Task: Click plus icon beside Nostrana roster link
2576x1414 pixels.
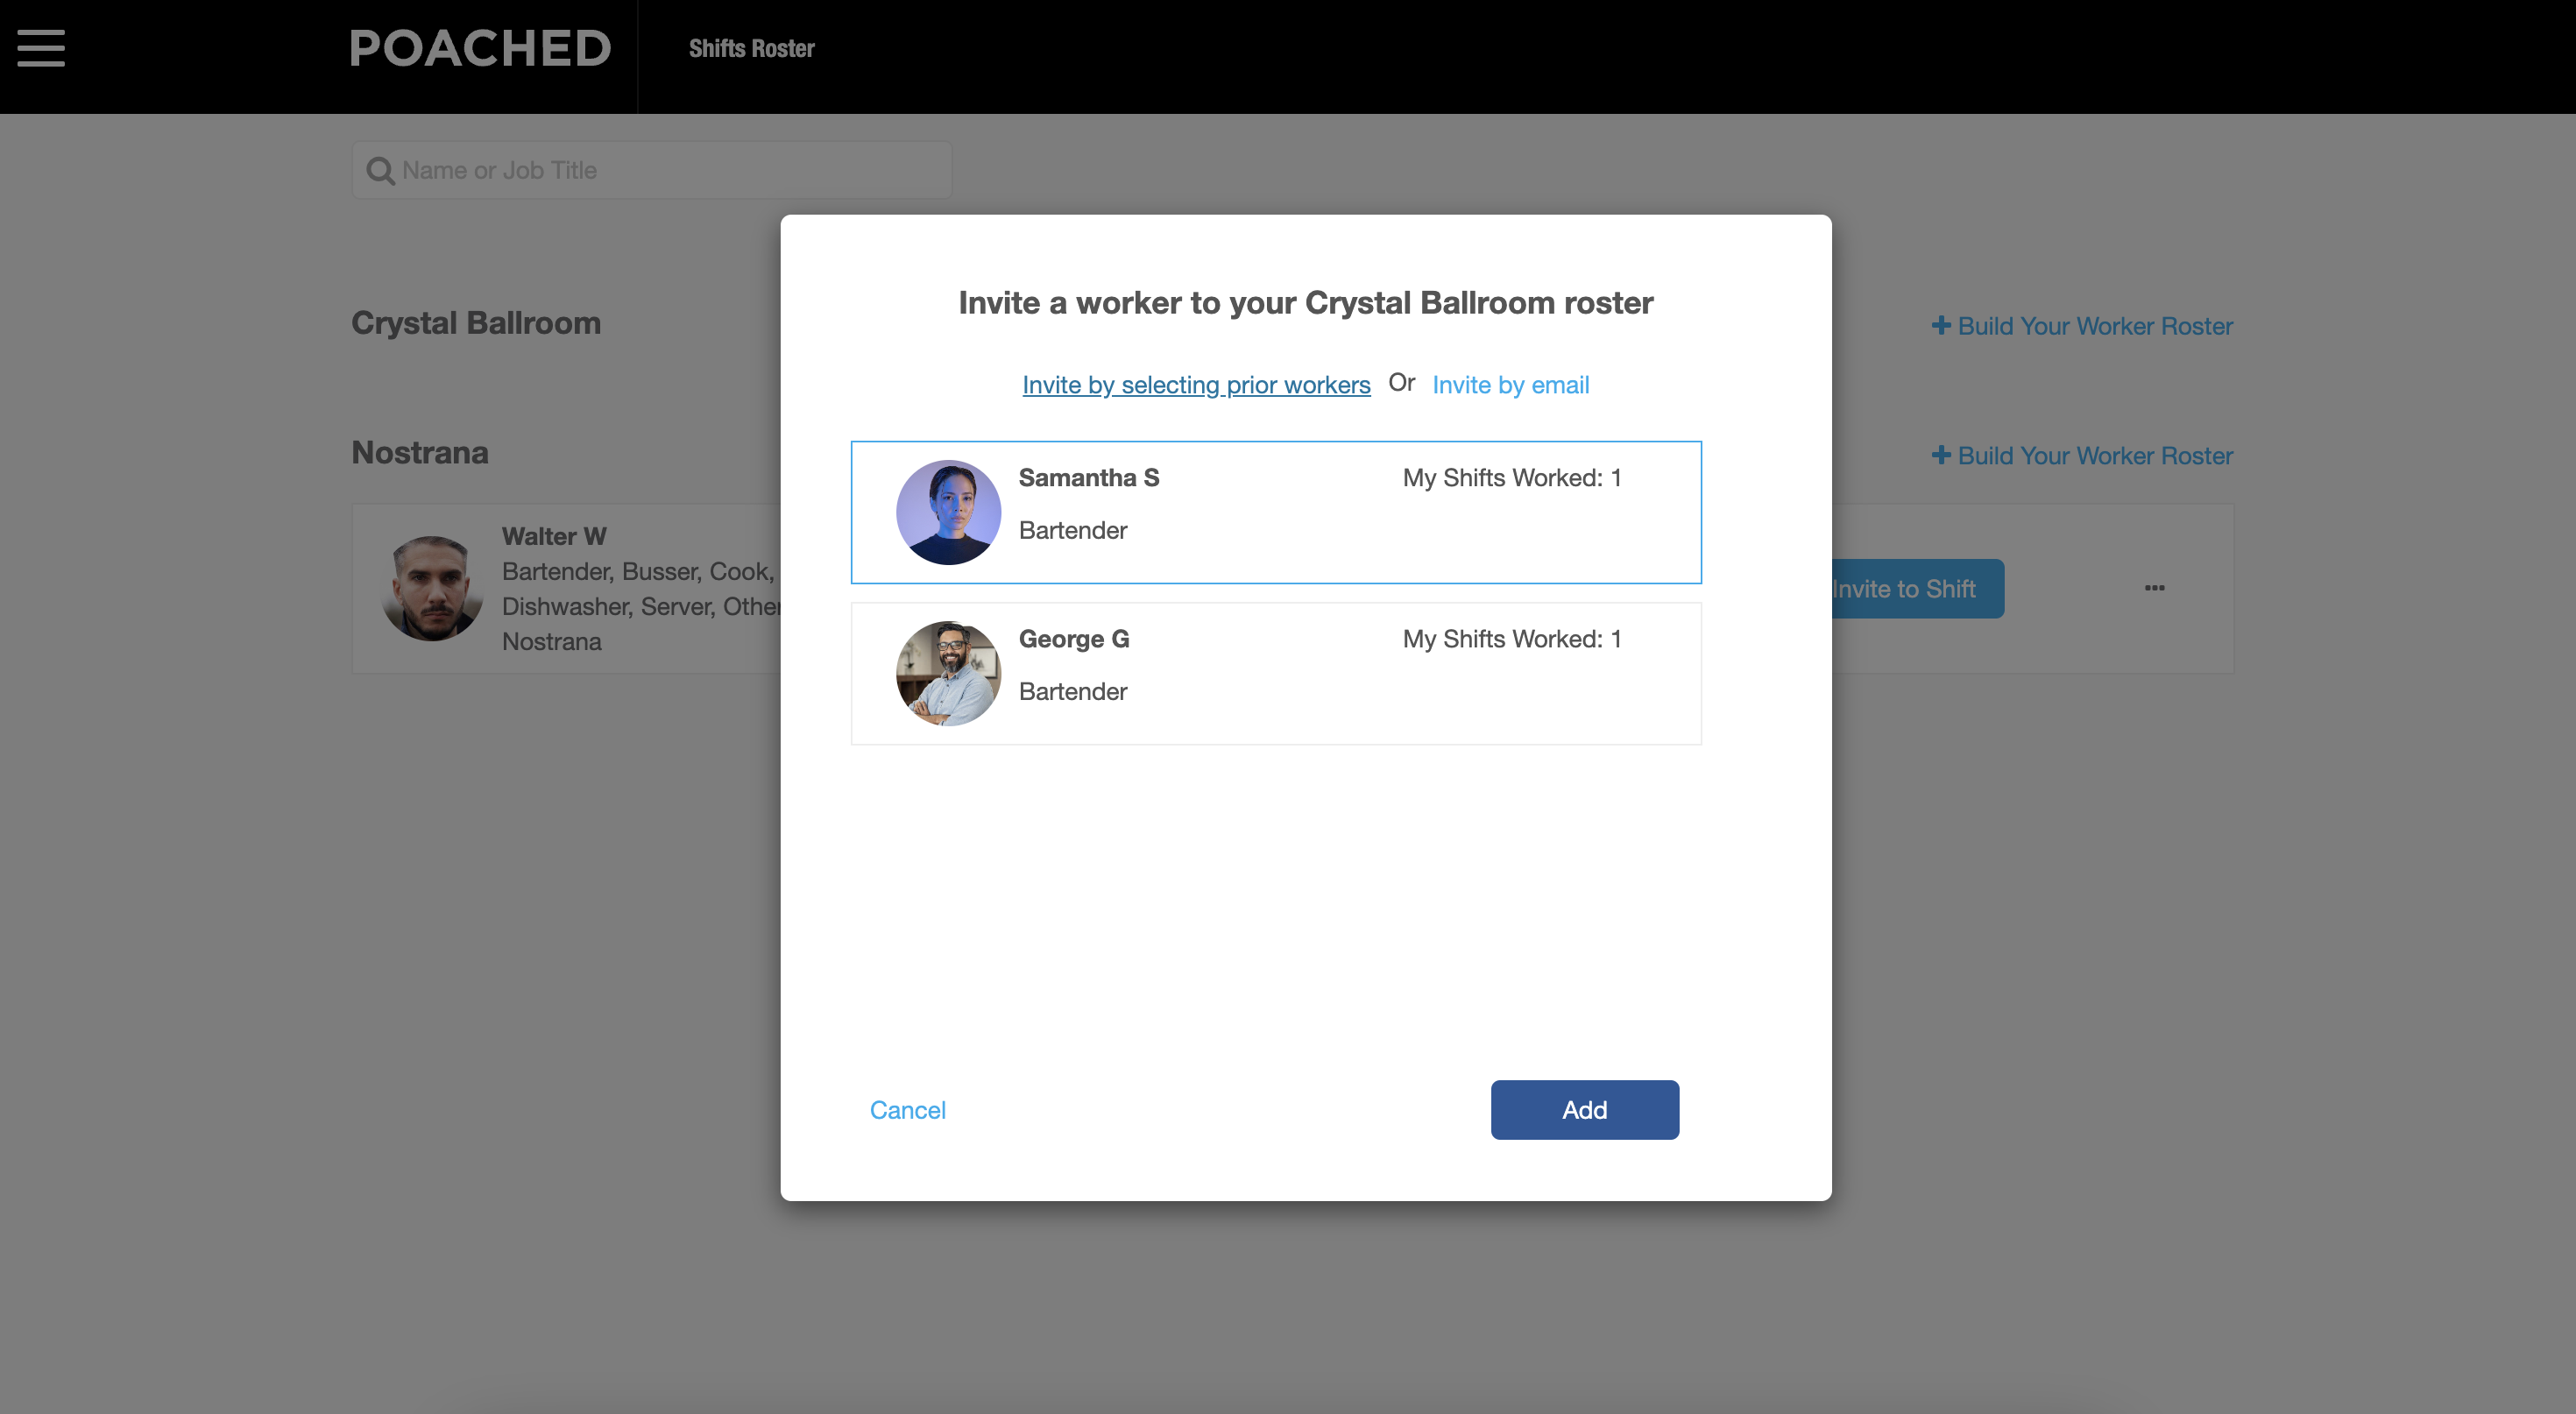Action: click(1941, 455)
